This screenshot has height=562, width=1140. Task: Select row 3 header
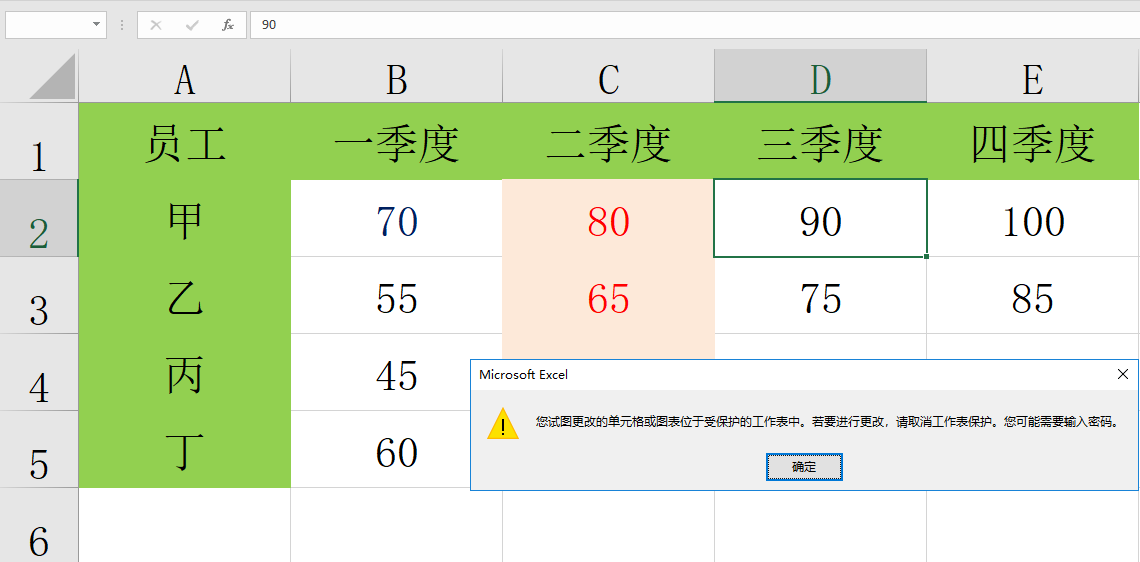(x=39, y=295)
